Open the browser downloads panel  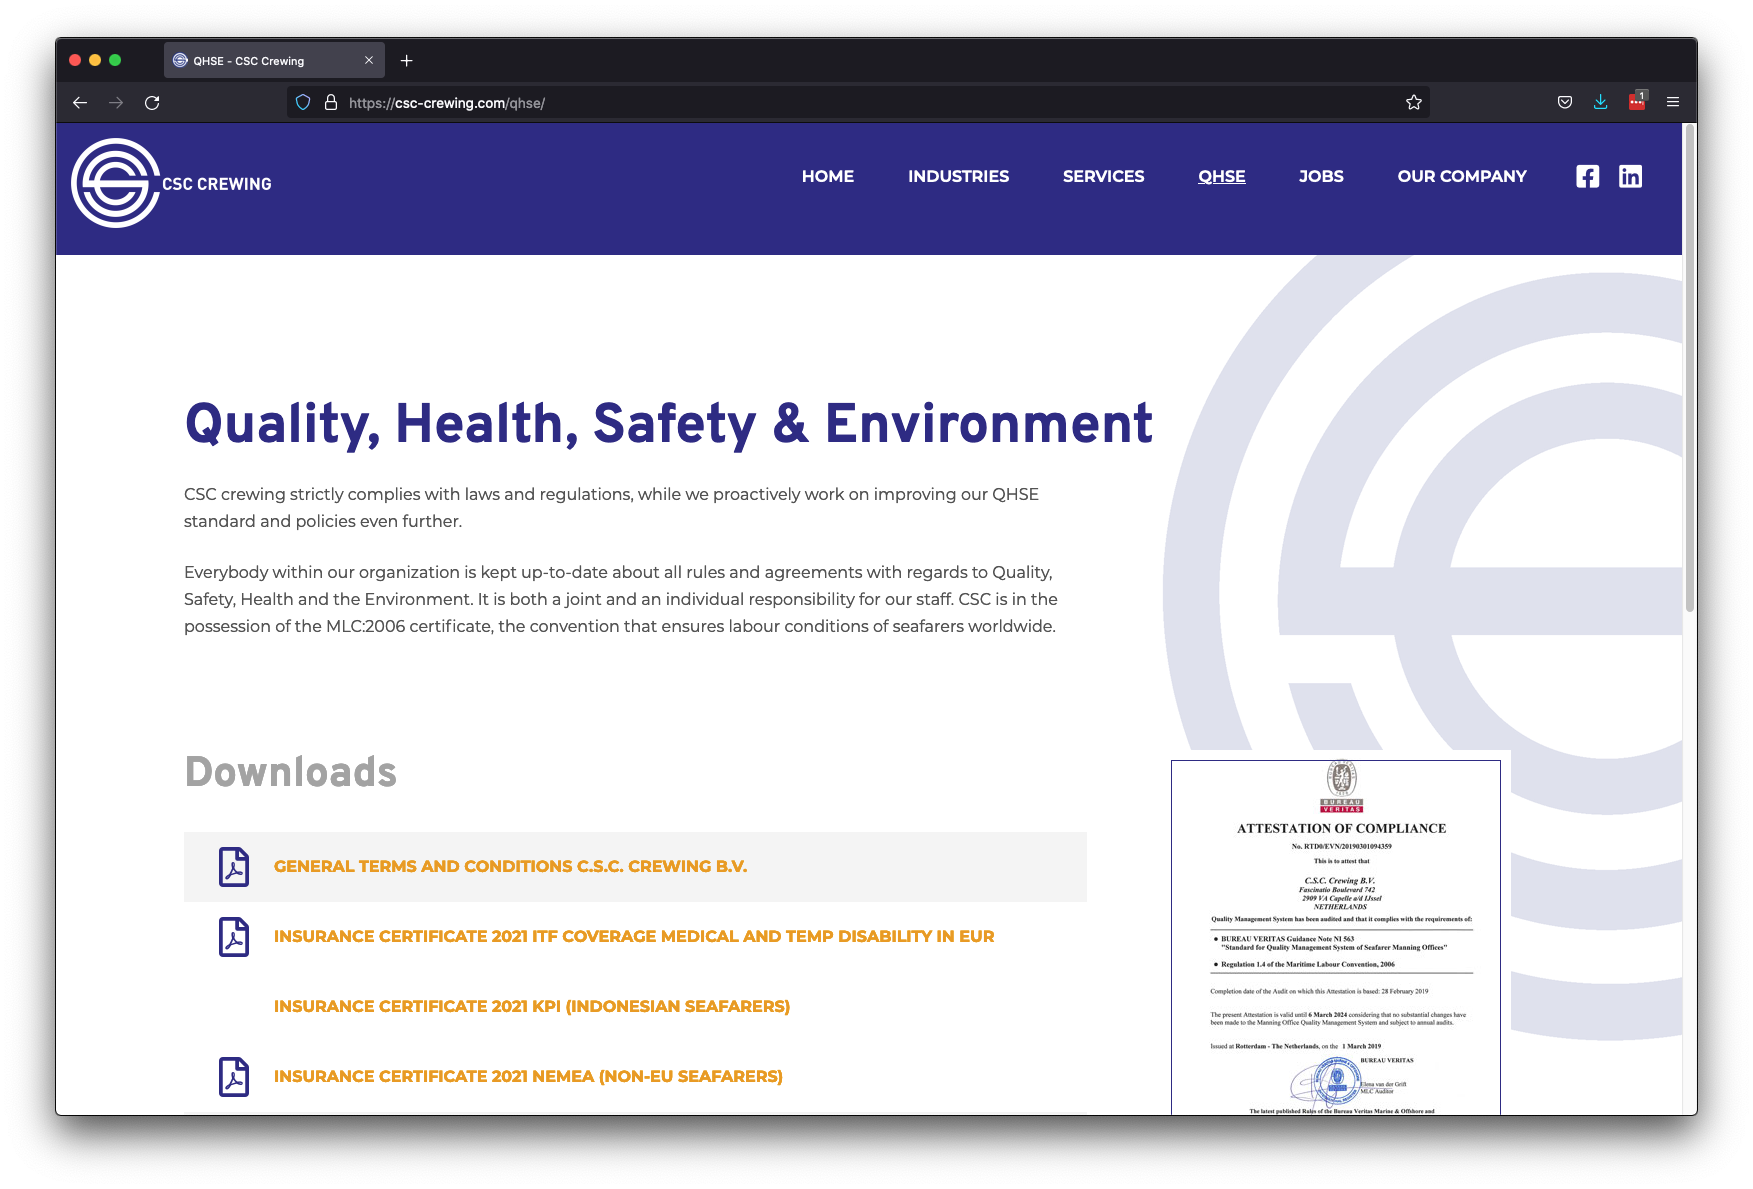(1600, 102)
